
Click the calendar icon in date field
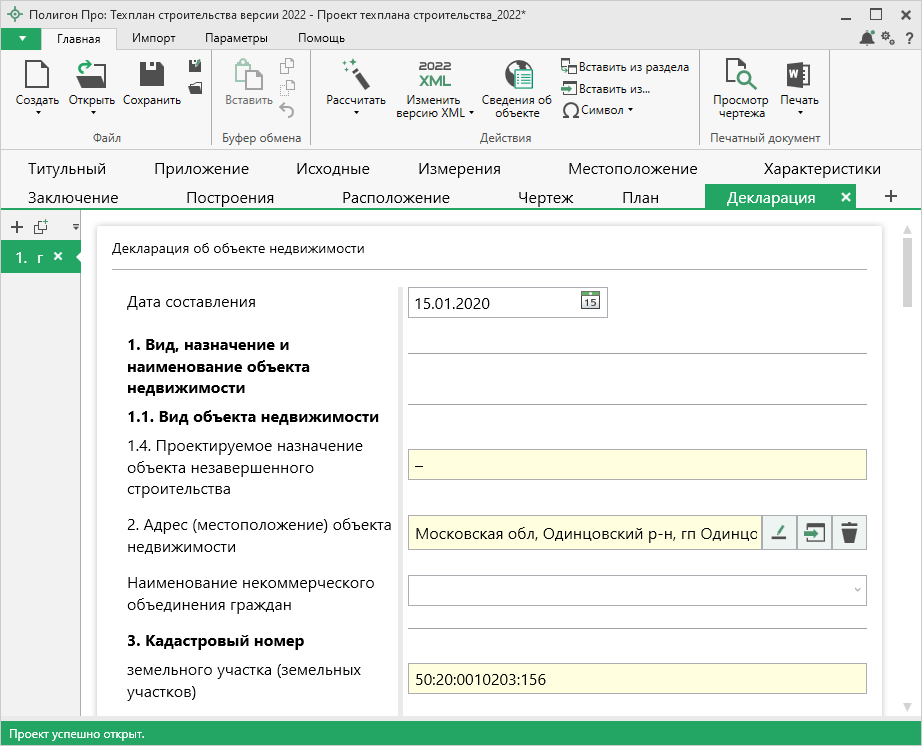coord(590,302)
